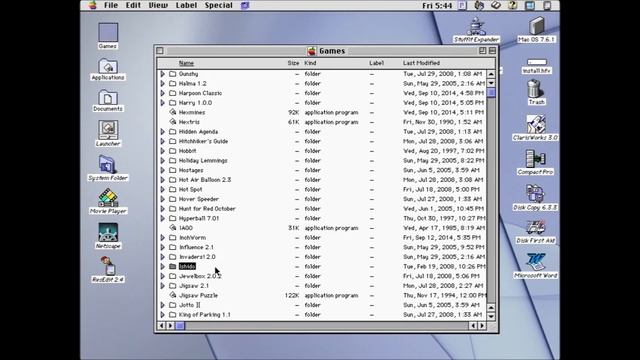Viewport: 640px width, 360px height.
Task: Select the Invaders! 2.0 folder name
Action: 197,257
